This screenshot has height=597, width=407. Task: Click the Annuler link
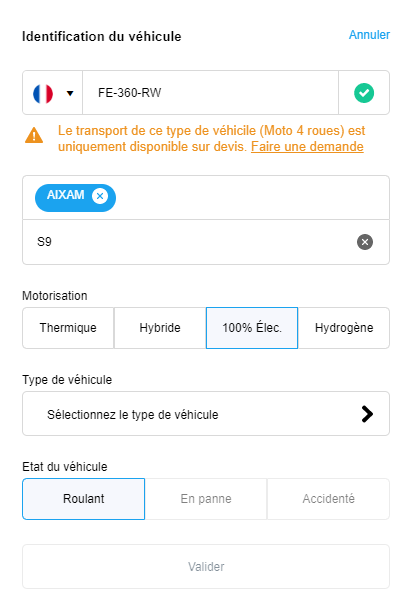[369, 35]
